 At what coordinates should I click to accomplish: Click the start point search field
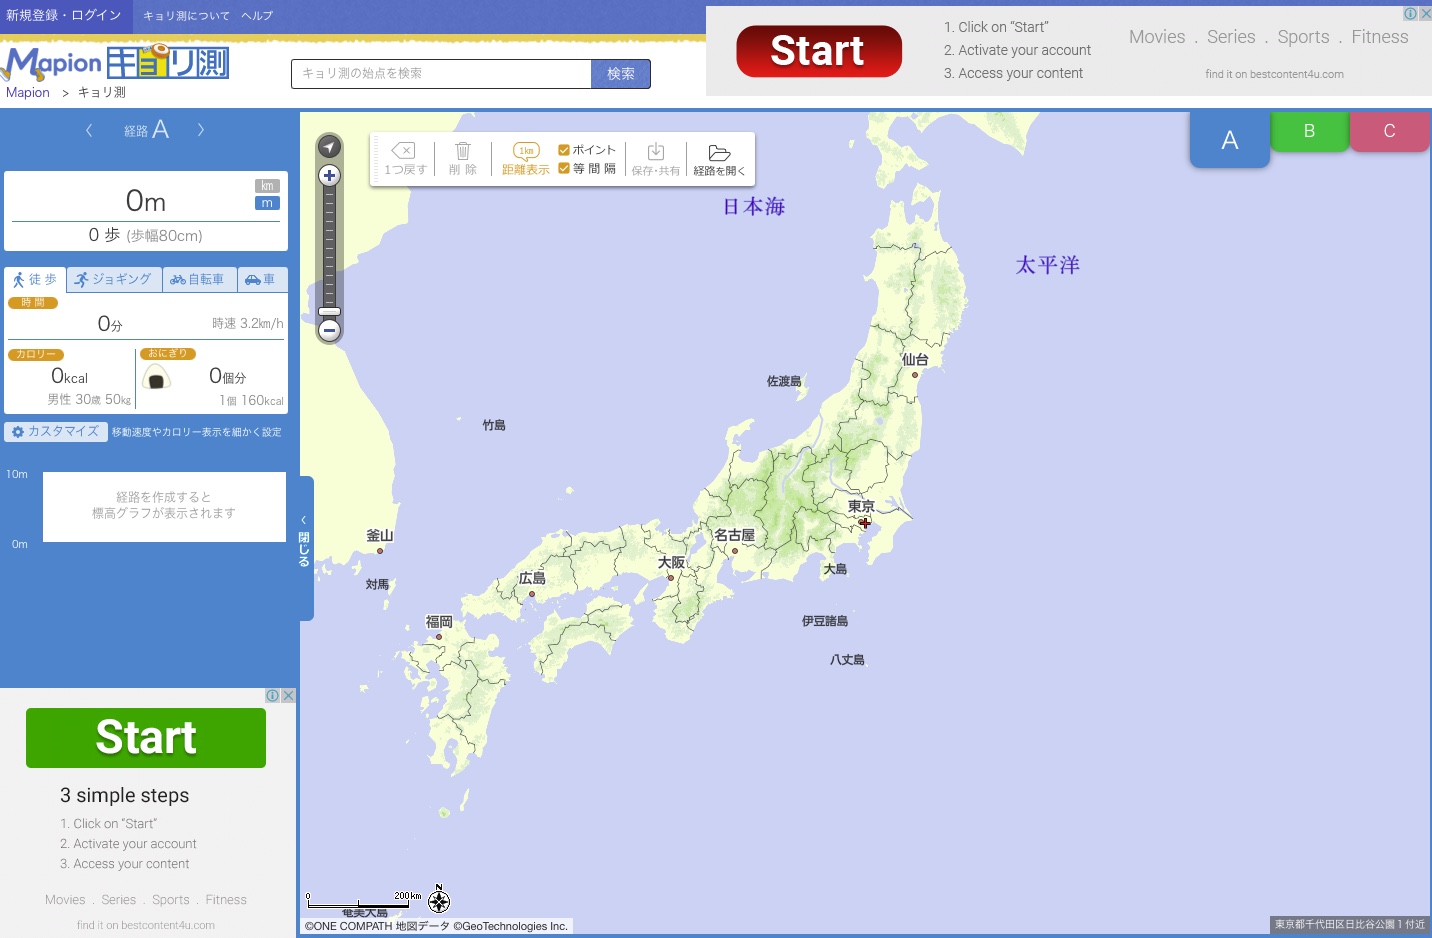pyautogui.click(x=441, y=74)
